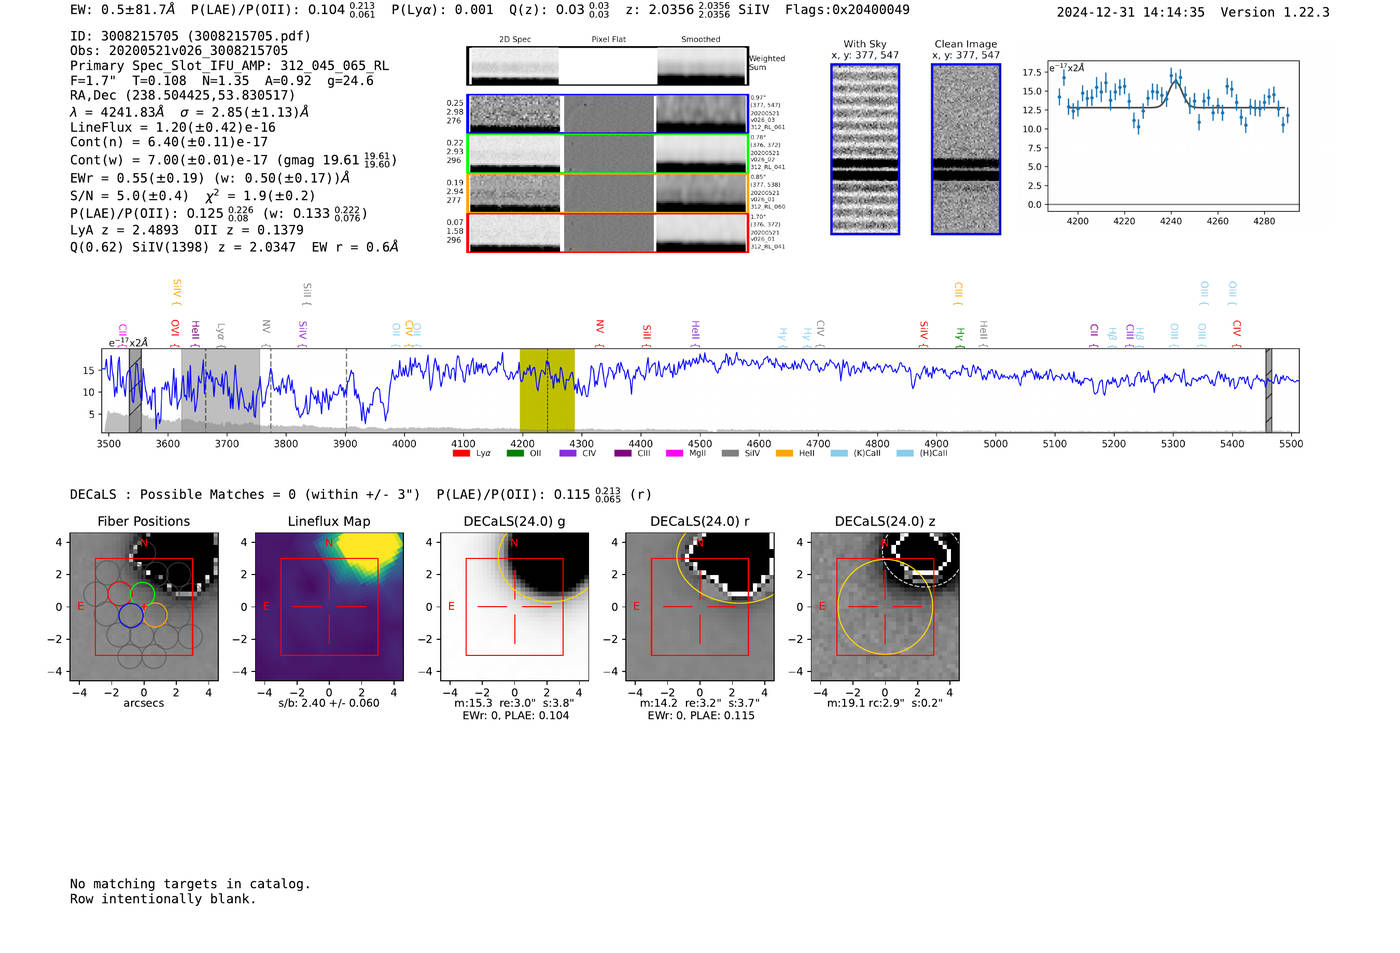Open the DECaLS(24.0) g cutout
1400x953 pixels.
pyautogui.click(x=514, y=607)
